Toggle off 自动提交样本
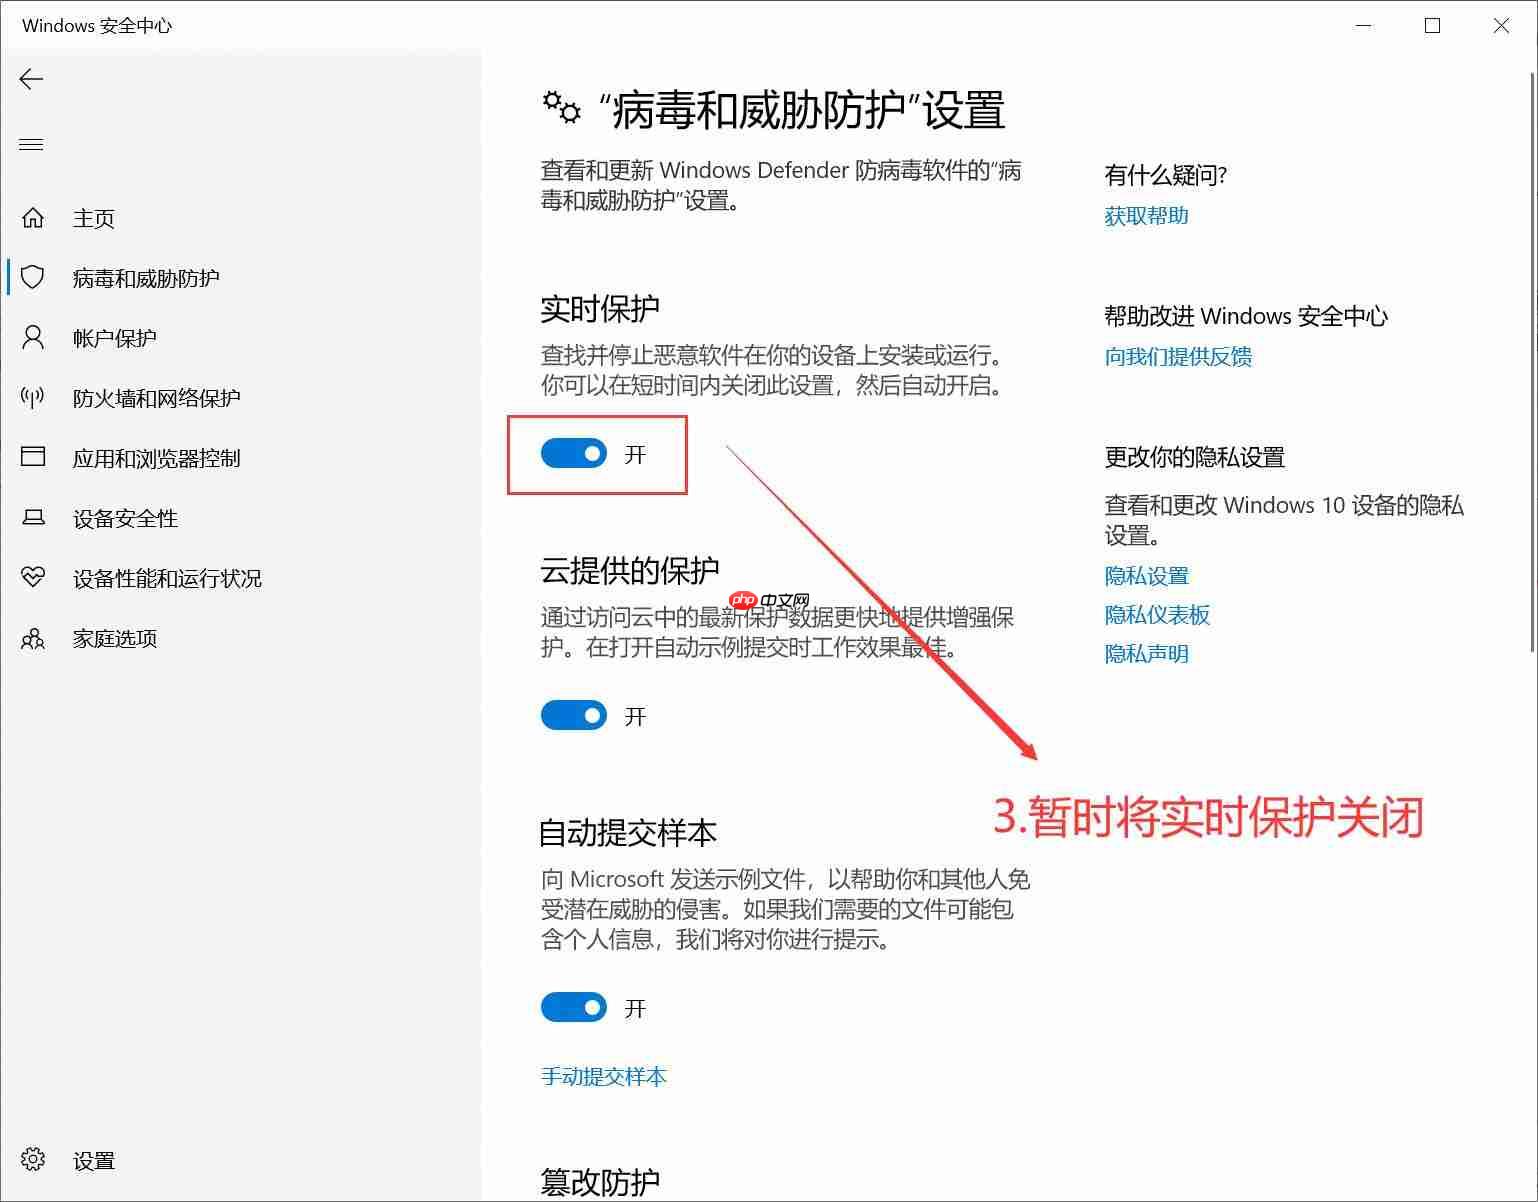This screenshot has width=1538, height=1202. (x=573, y=1007)
